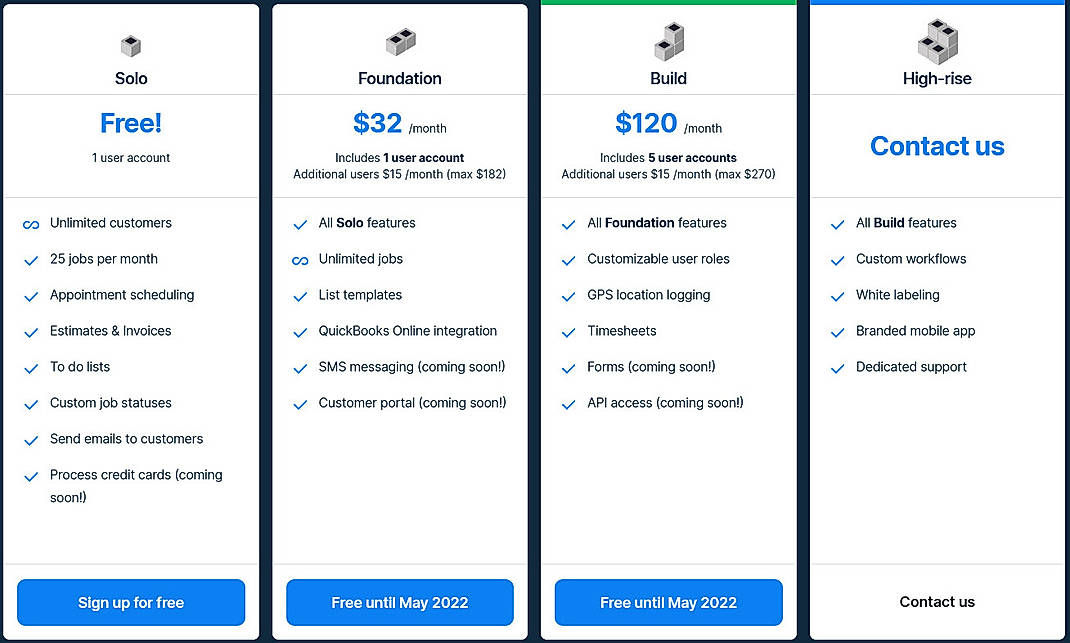The width and height of the screenshot is (1070, 643).
Task: Click the $120 /month price label
Action: click(x=668, y=123)
